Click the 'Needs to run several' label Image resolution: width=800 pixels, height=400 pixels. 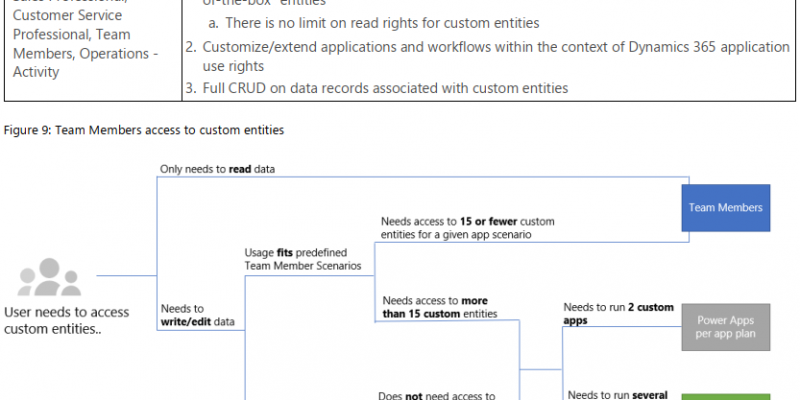(618, 395)
